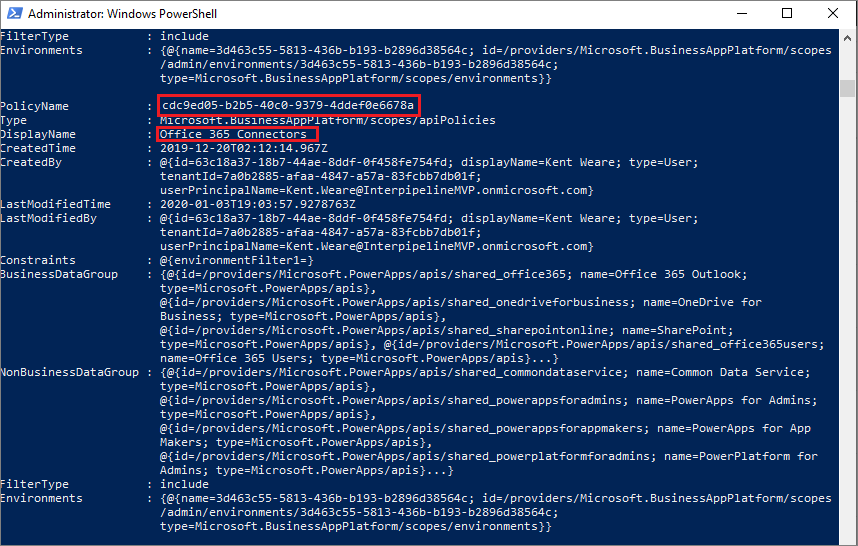Minimize the PowerShell window
858x546 pixels.
742,13
